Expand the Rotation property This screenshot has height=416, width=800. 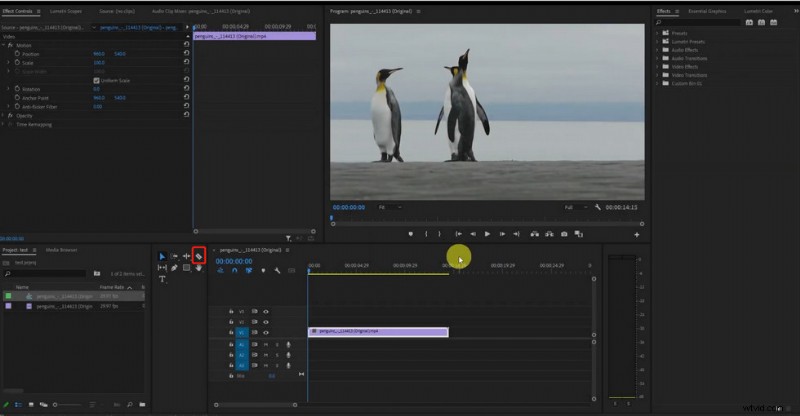pyautogui.click(x=8, y=88)
